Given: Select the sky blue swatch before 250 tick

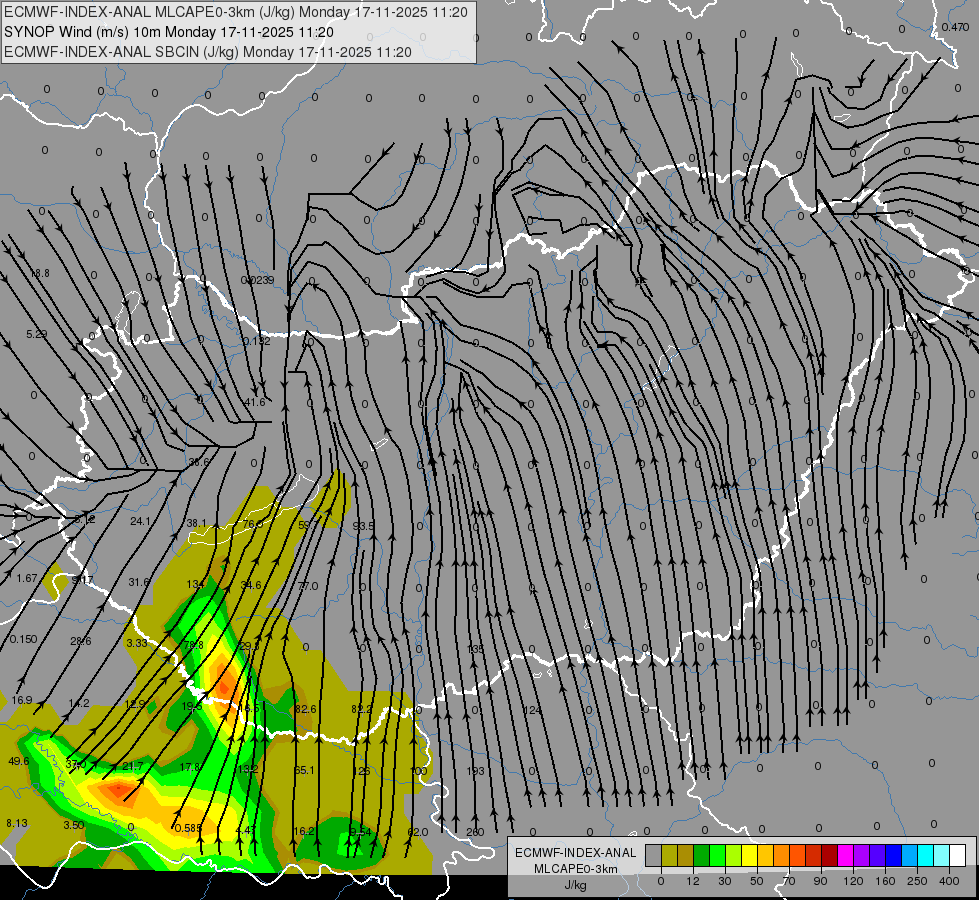Looking at the screenshot, I should (x=910, y=855).
